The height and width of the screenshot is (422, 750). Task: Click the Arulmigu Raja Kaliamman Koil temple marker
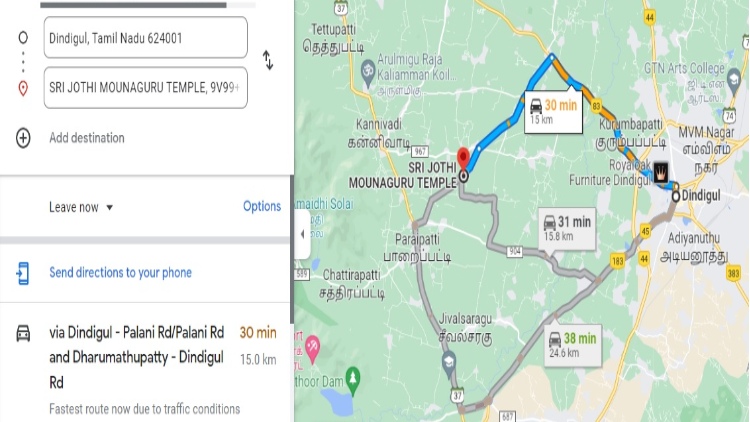click(367, 70)
